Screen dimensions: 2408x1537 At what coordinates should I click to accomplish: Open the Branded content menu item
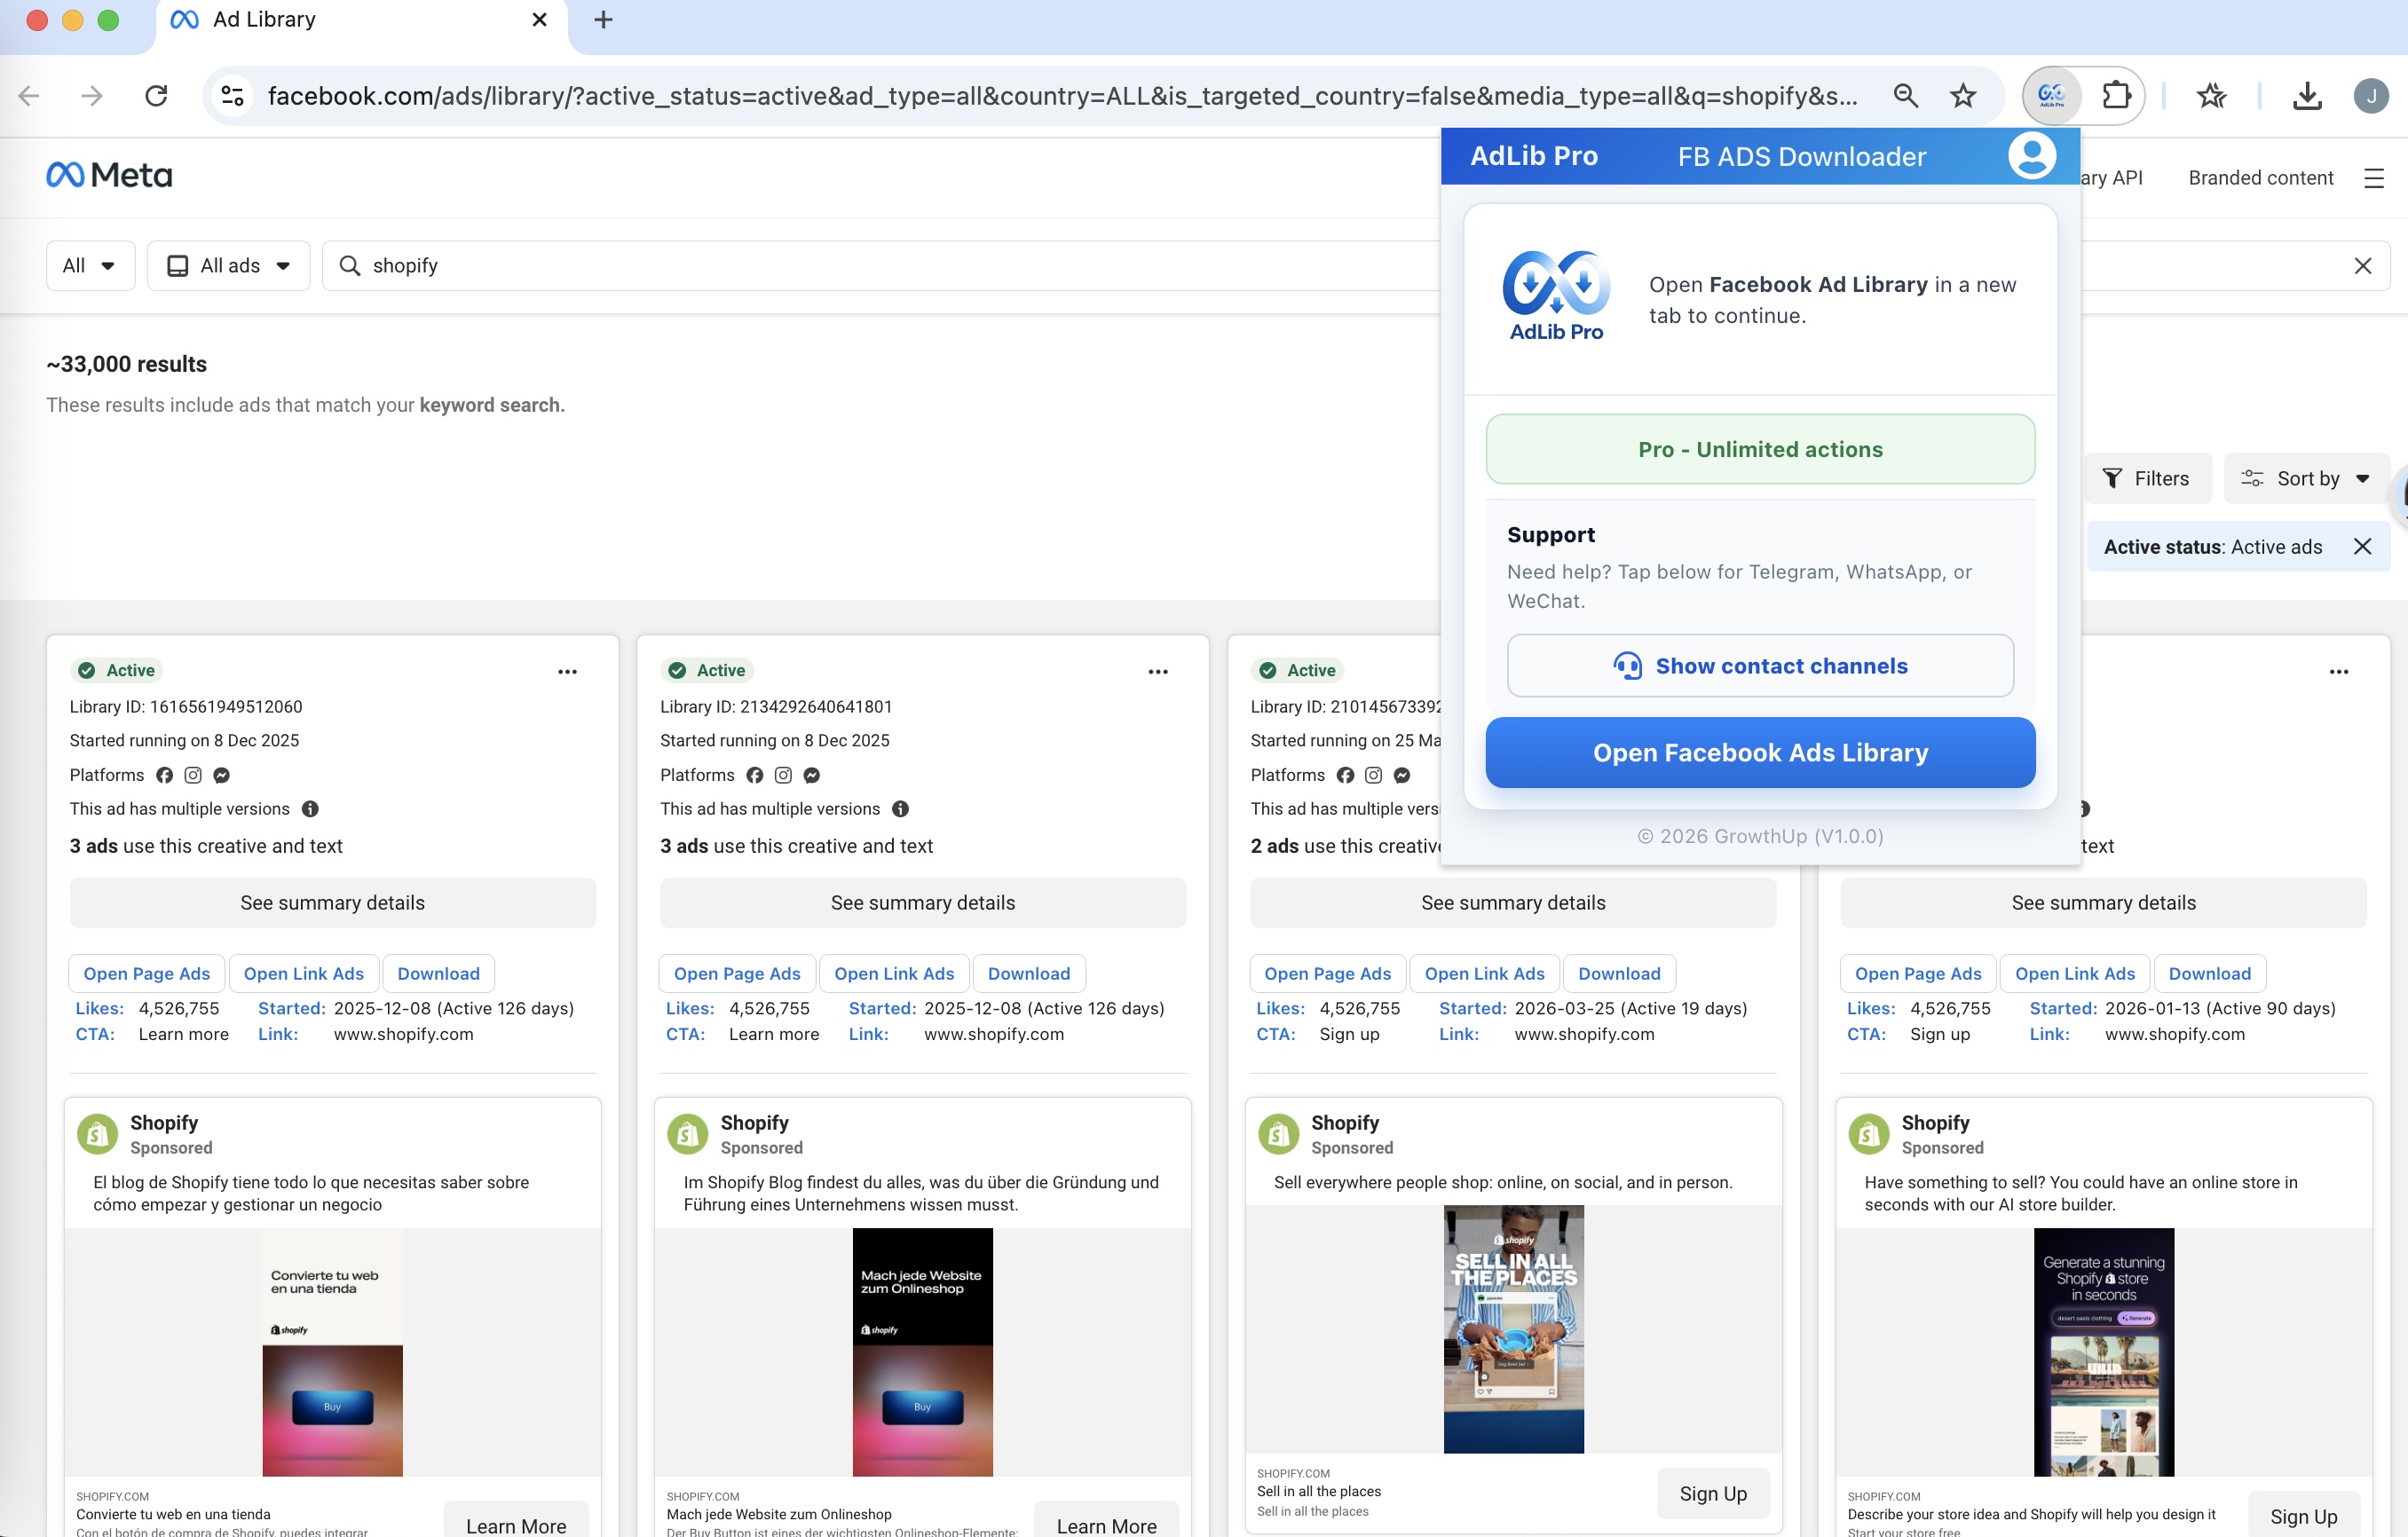pos(2261,178)
